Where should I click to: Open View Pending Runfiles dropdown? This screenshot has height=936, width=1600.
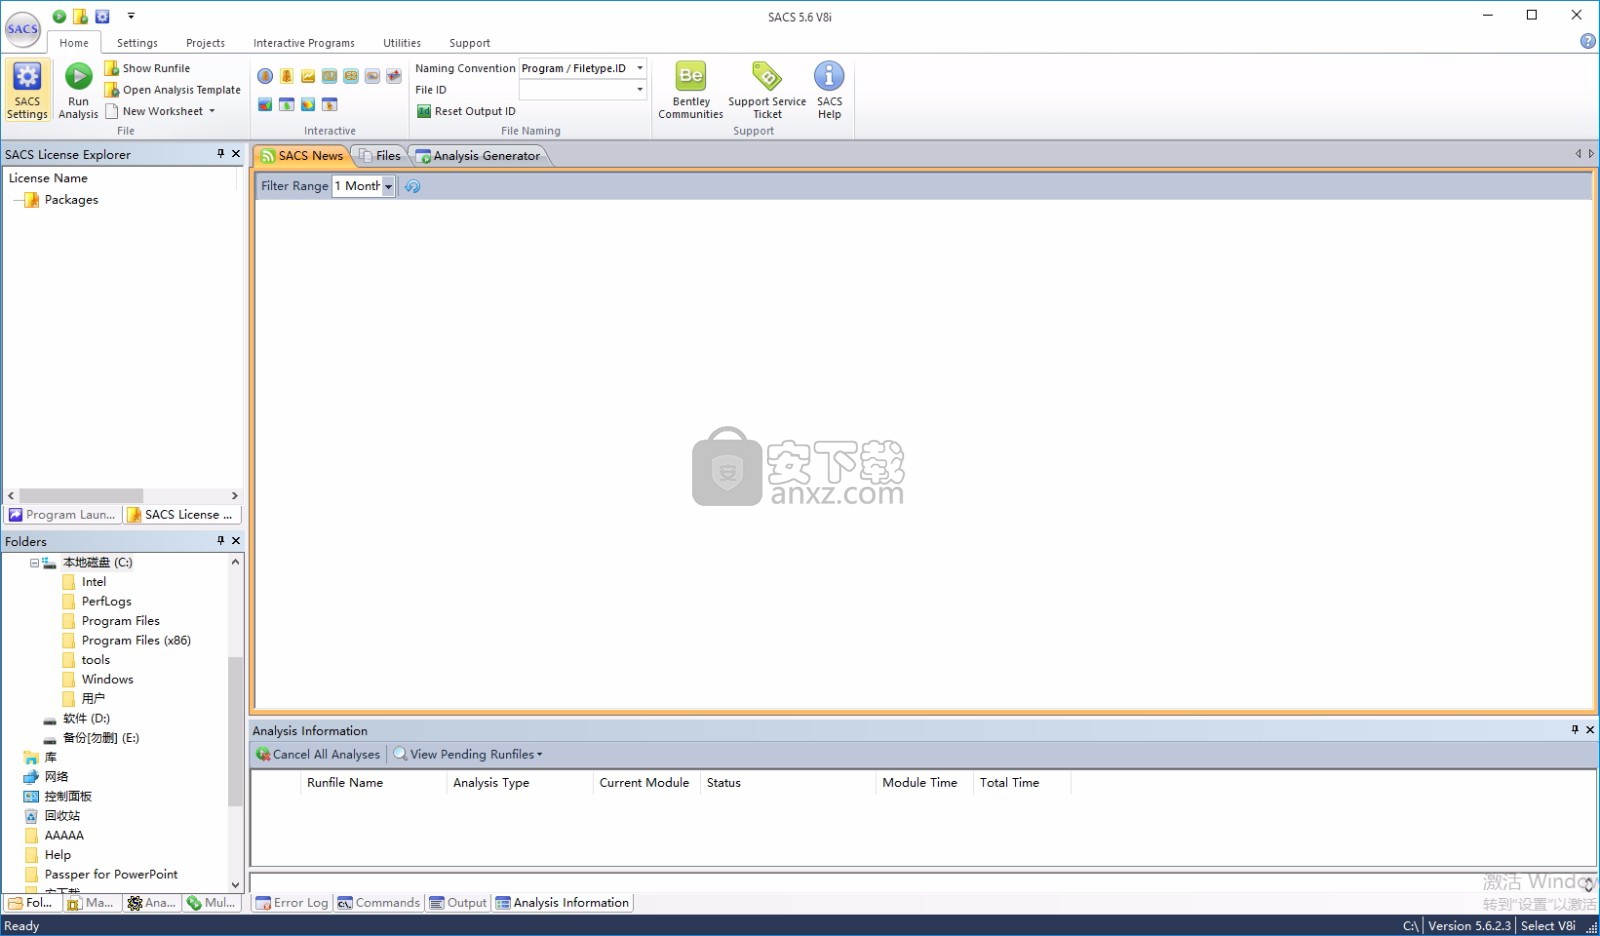click(469, 755)
